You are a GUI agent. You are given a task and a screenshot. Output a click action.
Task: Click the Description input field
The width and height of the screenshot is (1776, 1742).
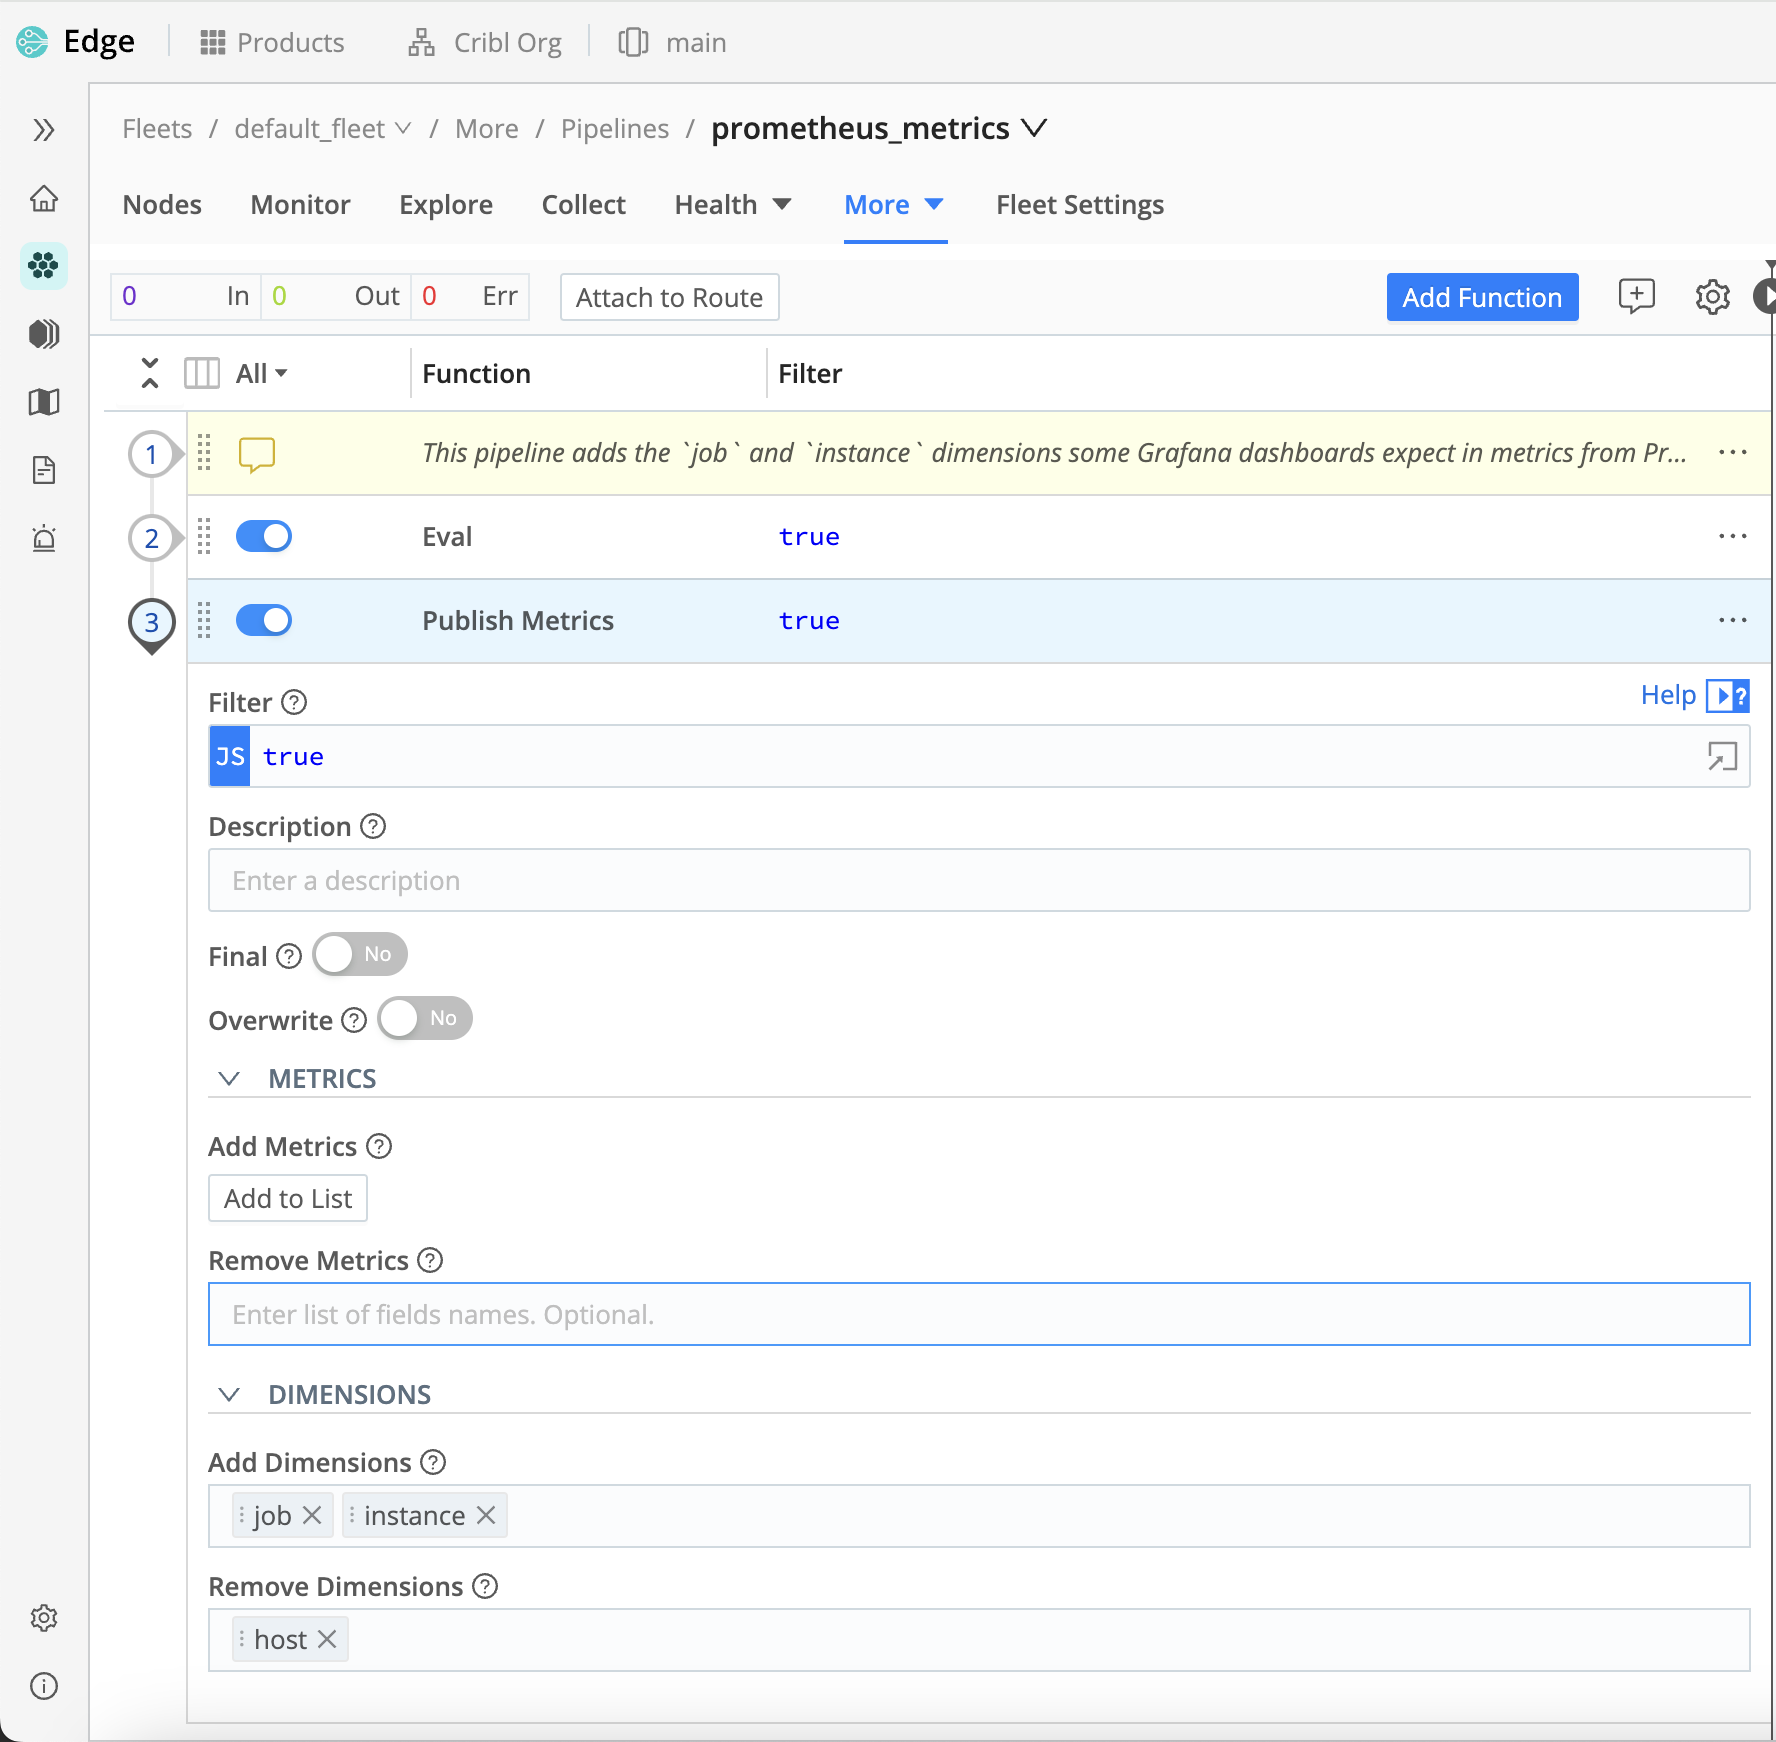978,881
